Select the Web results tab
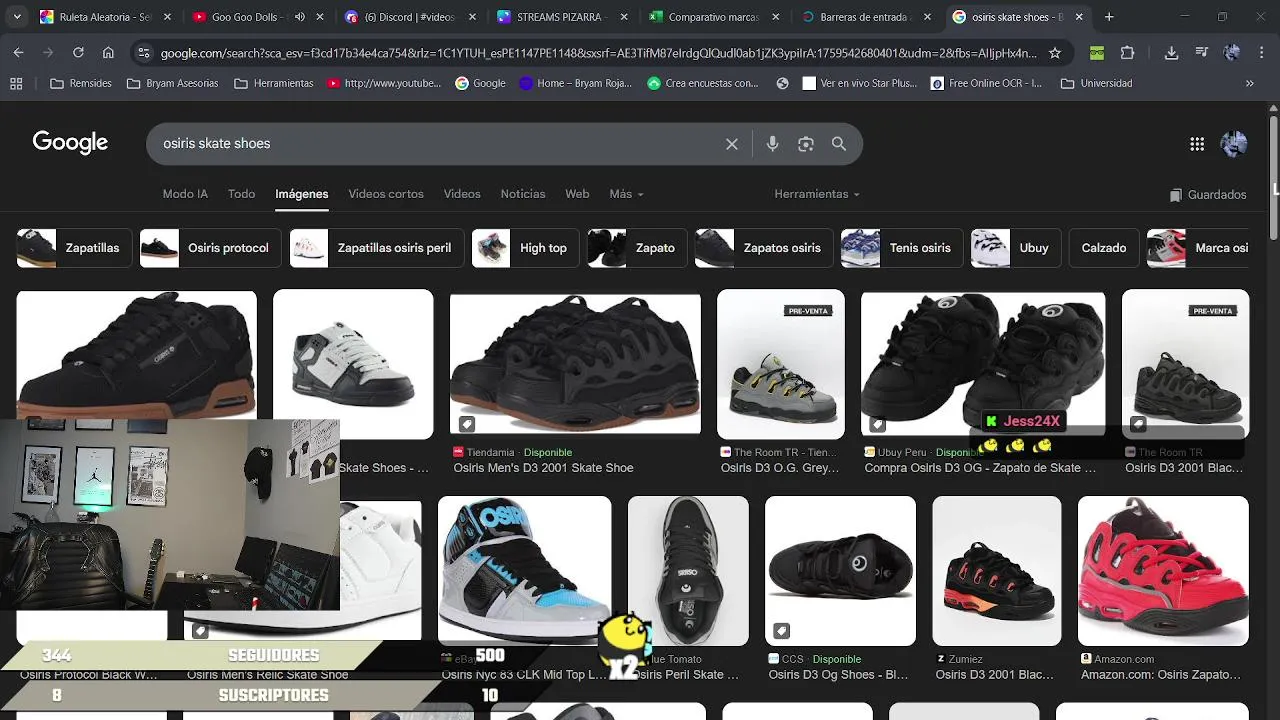This screenshot has width=1280, height=720. (577, 194)
